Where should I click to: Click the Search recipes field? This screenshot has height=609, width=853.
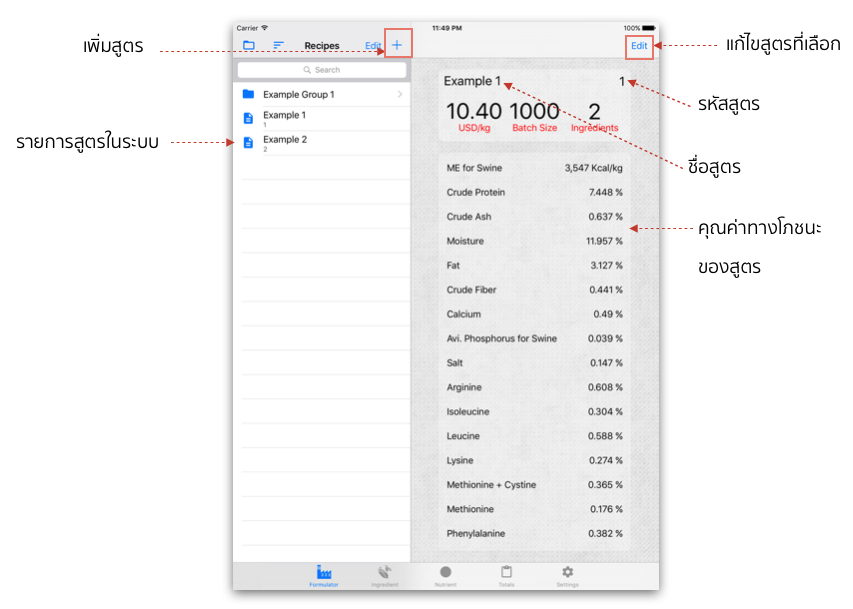point(322,70)
